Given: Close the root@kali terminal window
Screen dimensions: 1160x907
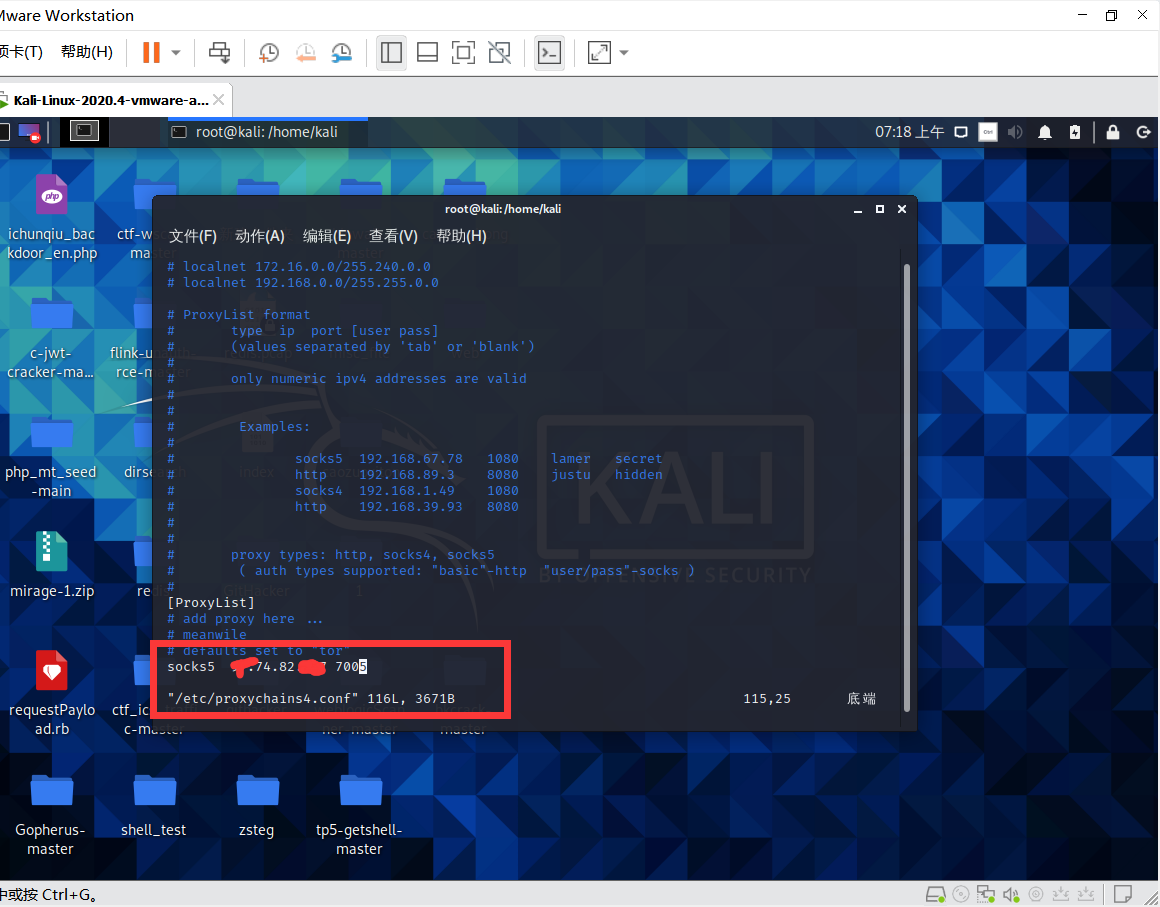Looking at the screenshot, I should [902, 209].
